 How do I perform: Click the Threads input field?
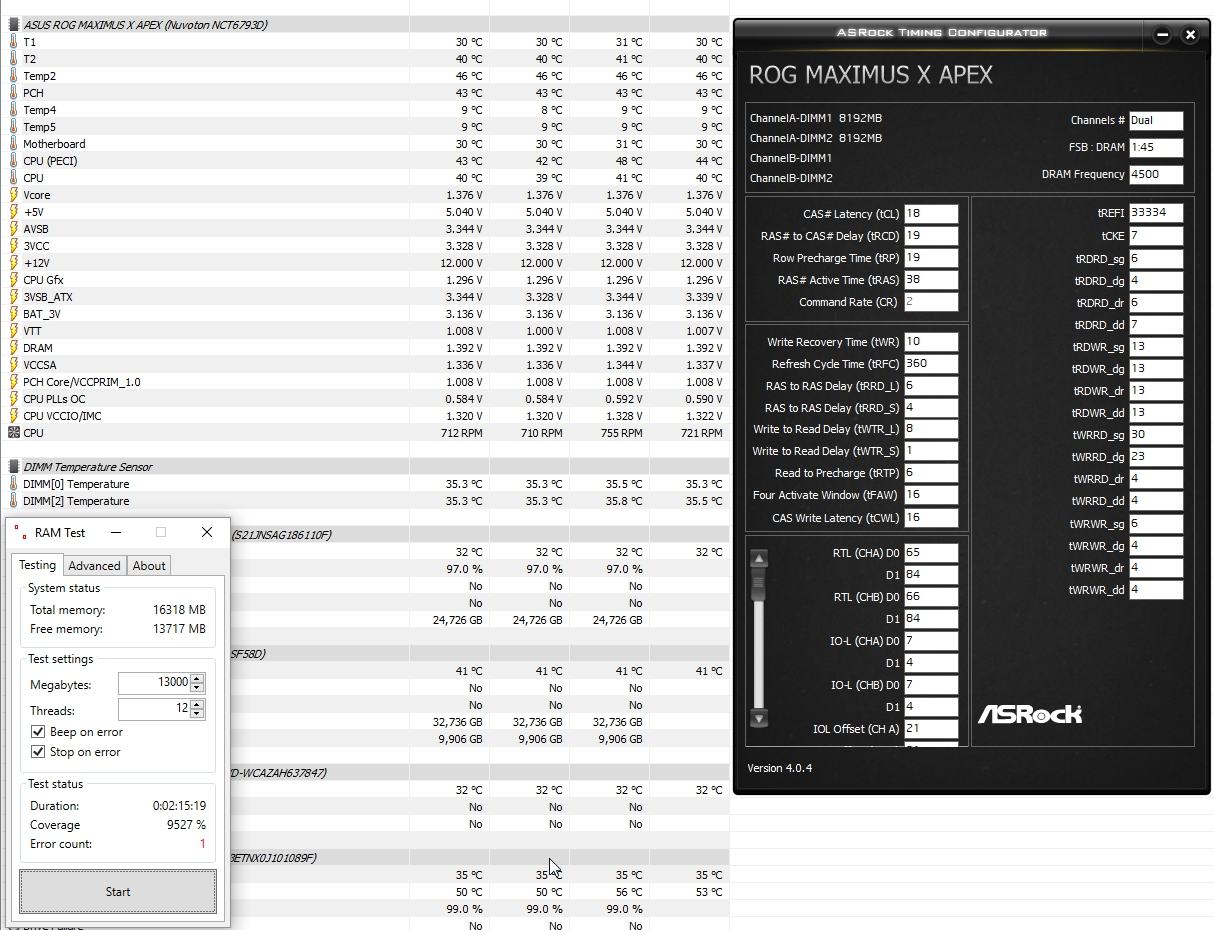(x=154, y=708)
